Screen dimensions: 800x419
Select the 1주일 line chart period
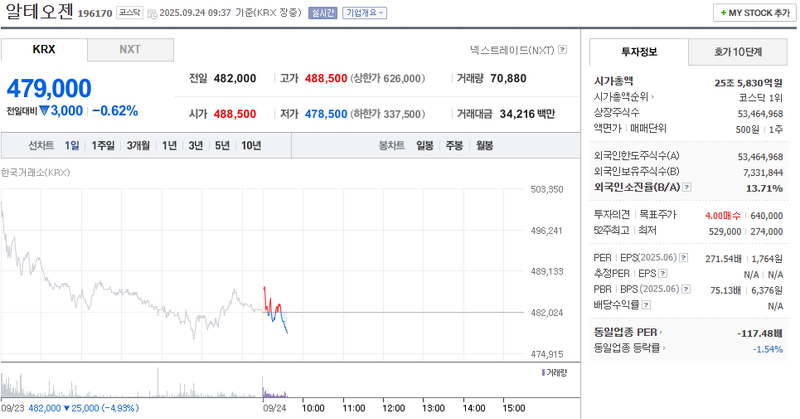coord(103,145)
